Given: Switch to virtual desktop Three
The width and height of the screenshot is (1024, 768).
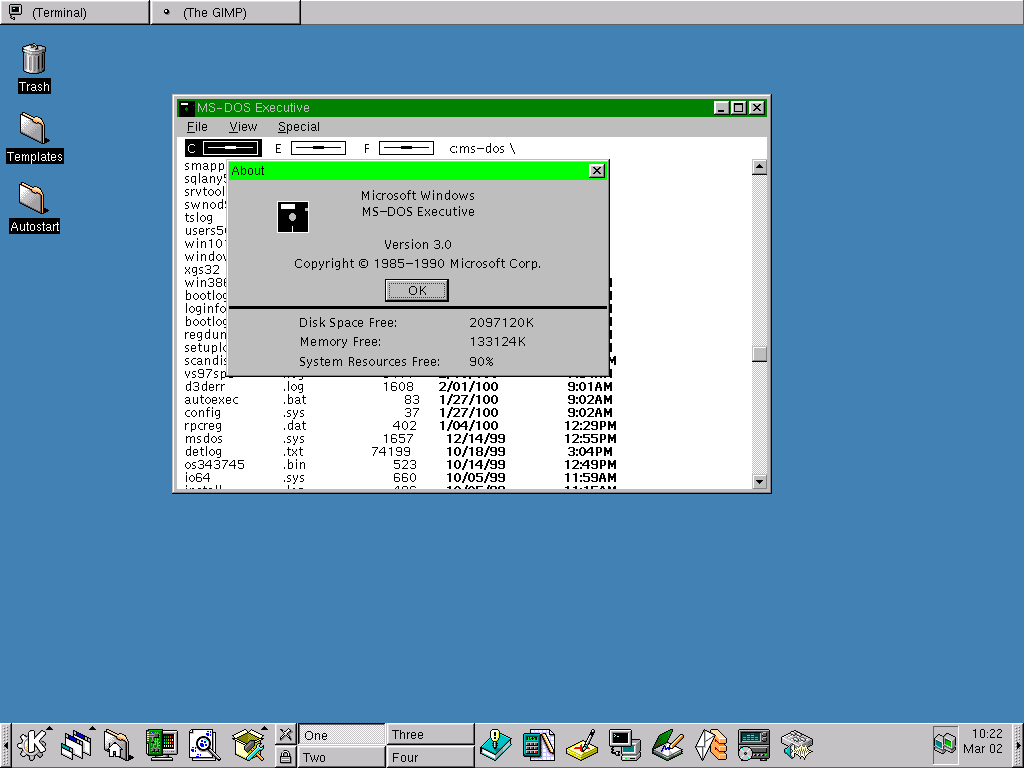Looking at the screenshot, I should click(430, 735).
